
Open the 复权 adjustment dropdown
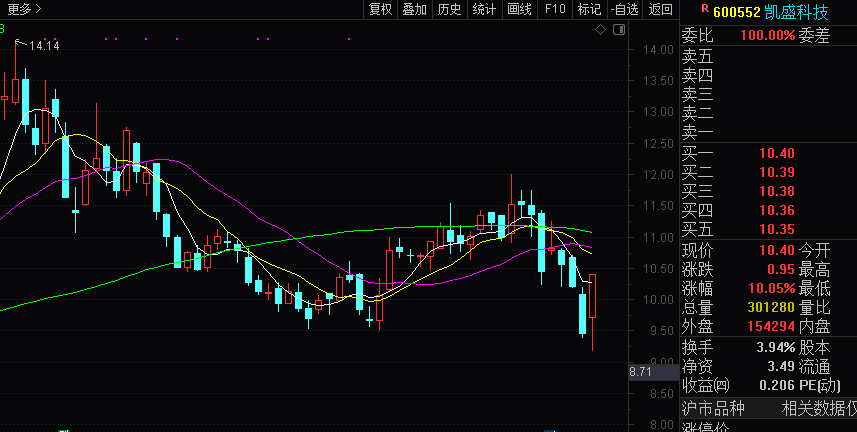380,10
